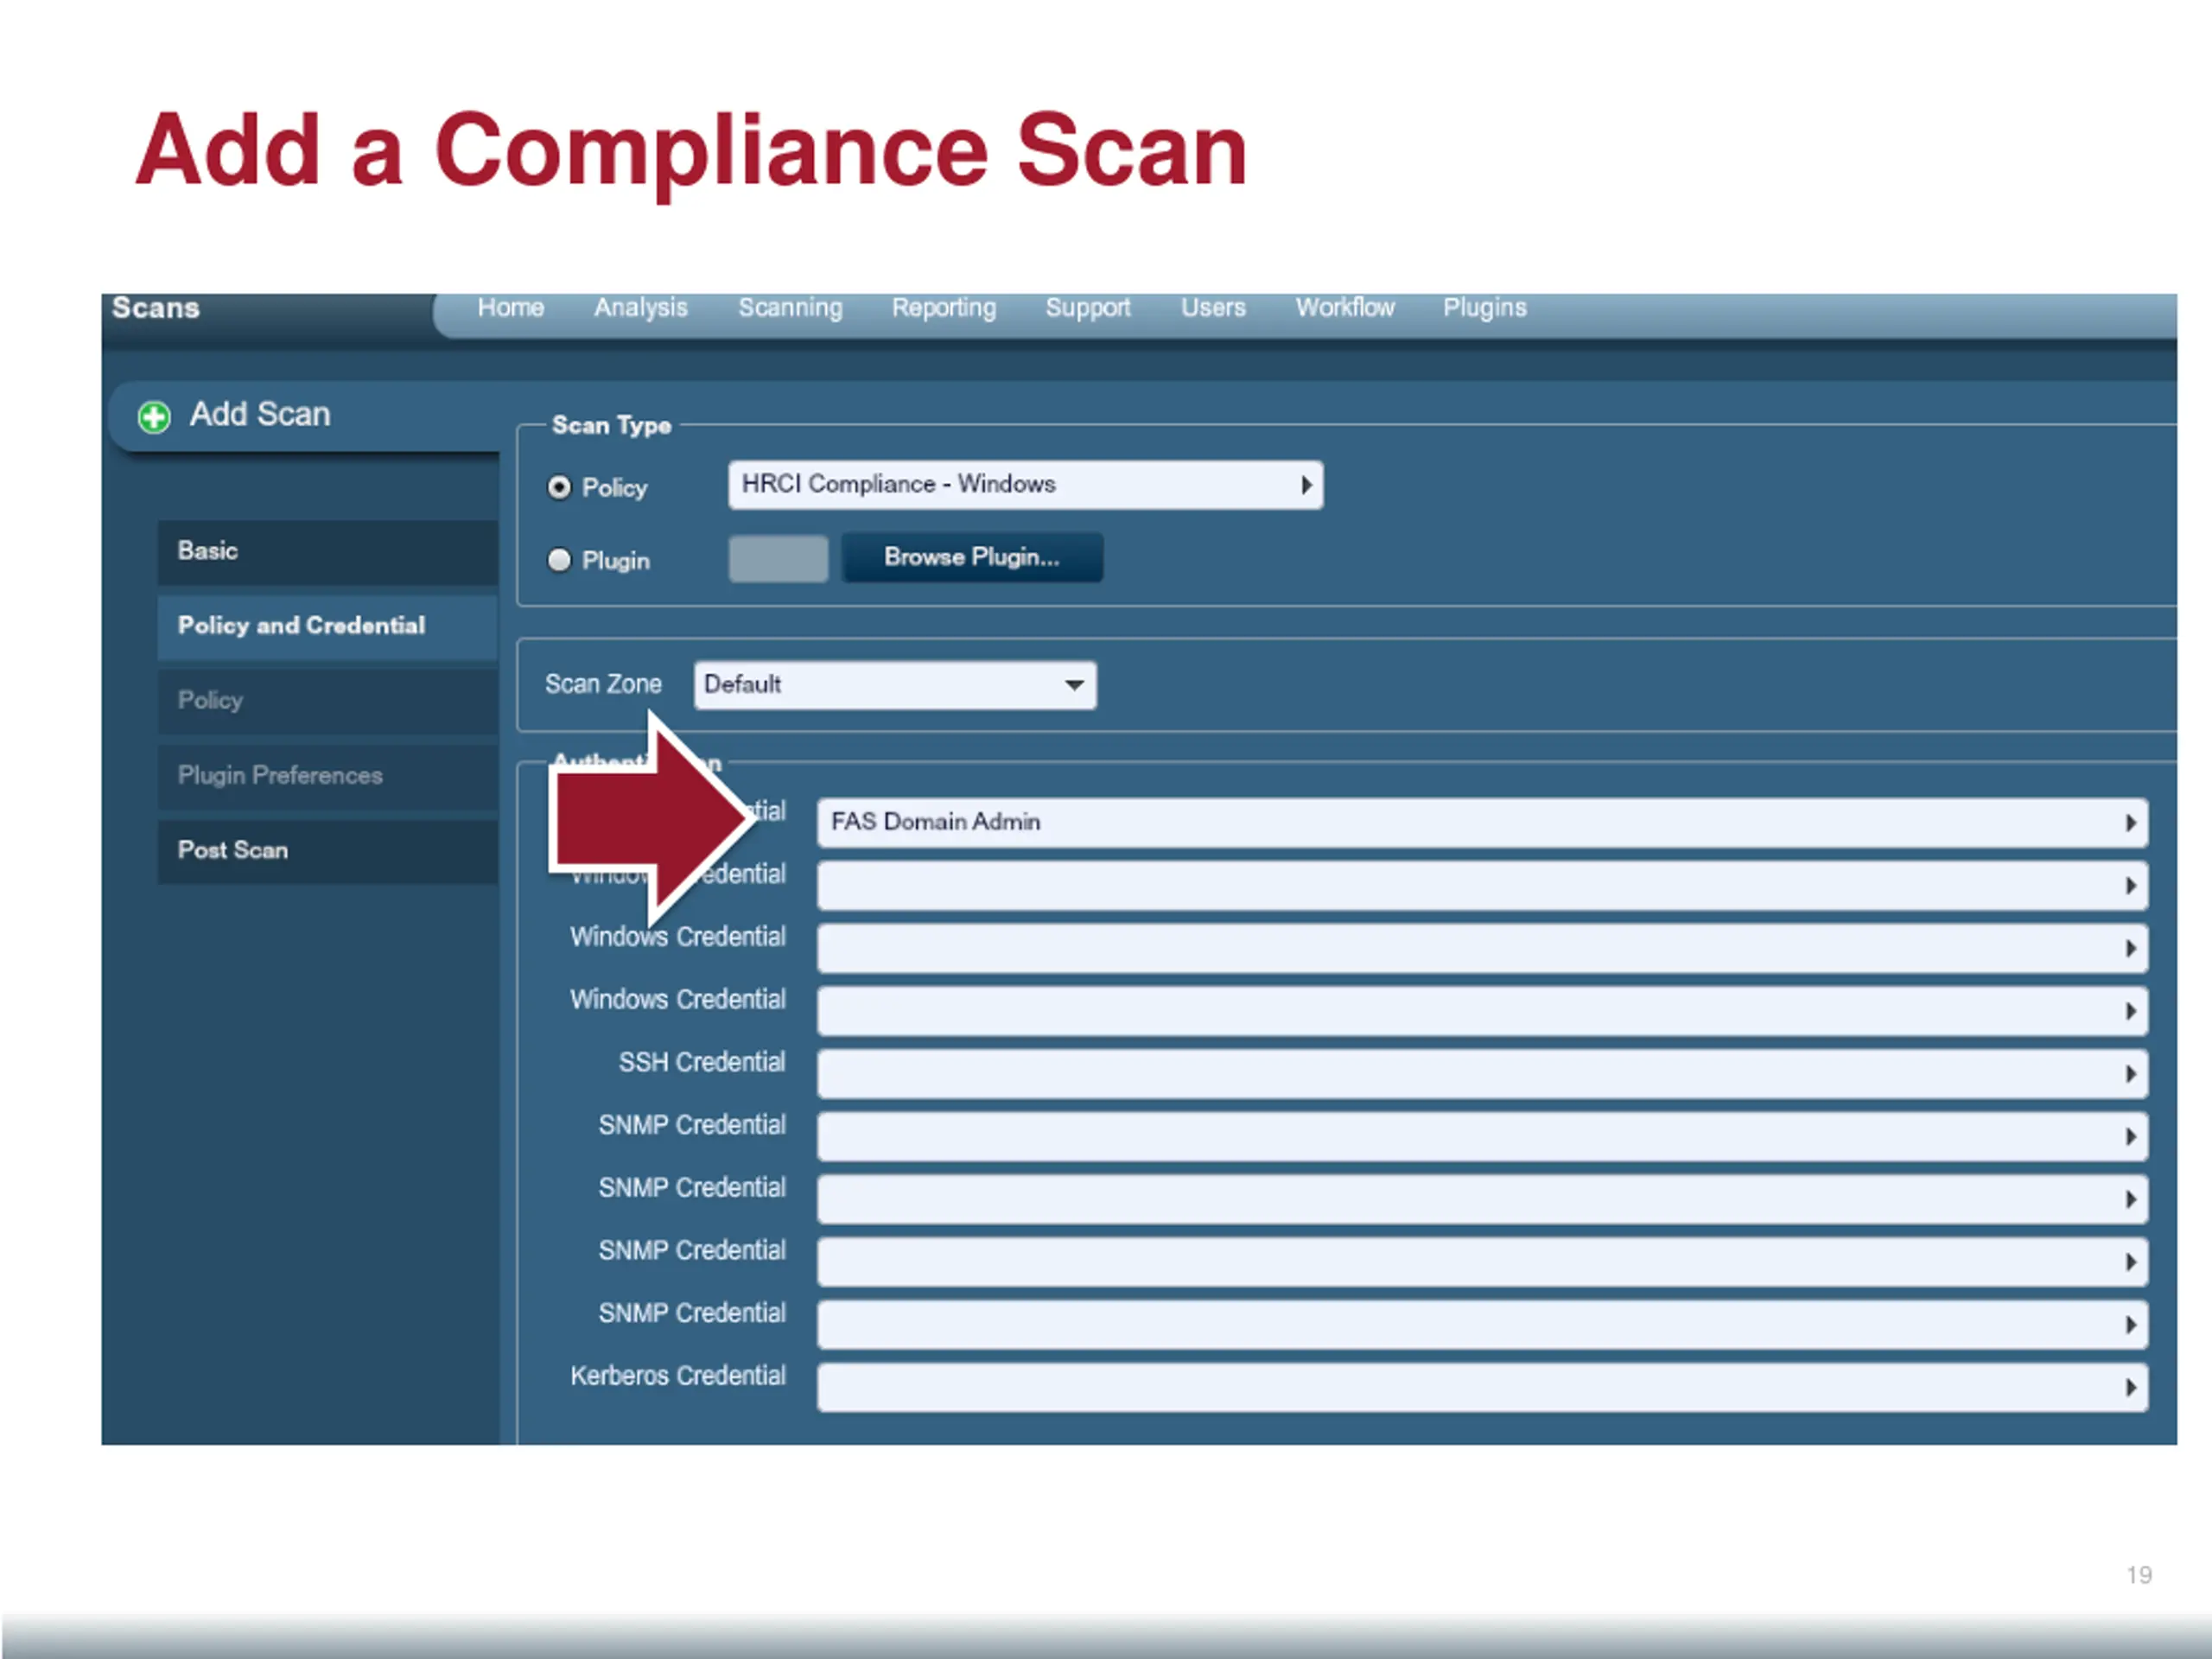Open the Users menu
This screenshot has height=1659, width=2212.
pos(1213,308)
